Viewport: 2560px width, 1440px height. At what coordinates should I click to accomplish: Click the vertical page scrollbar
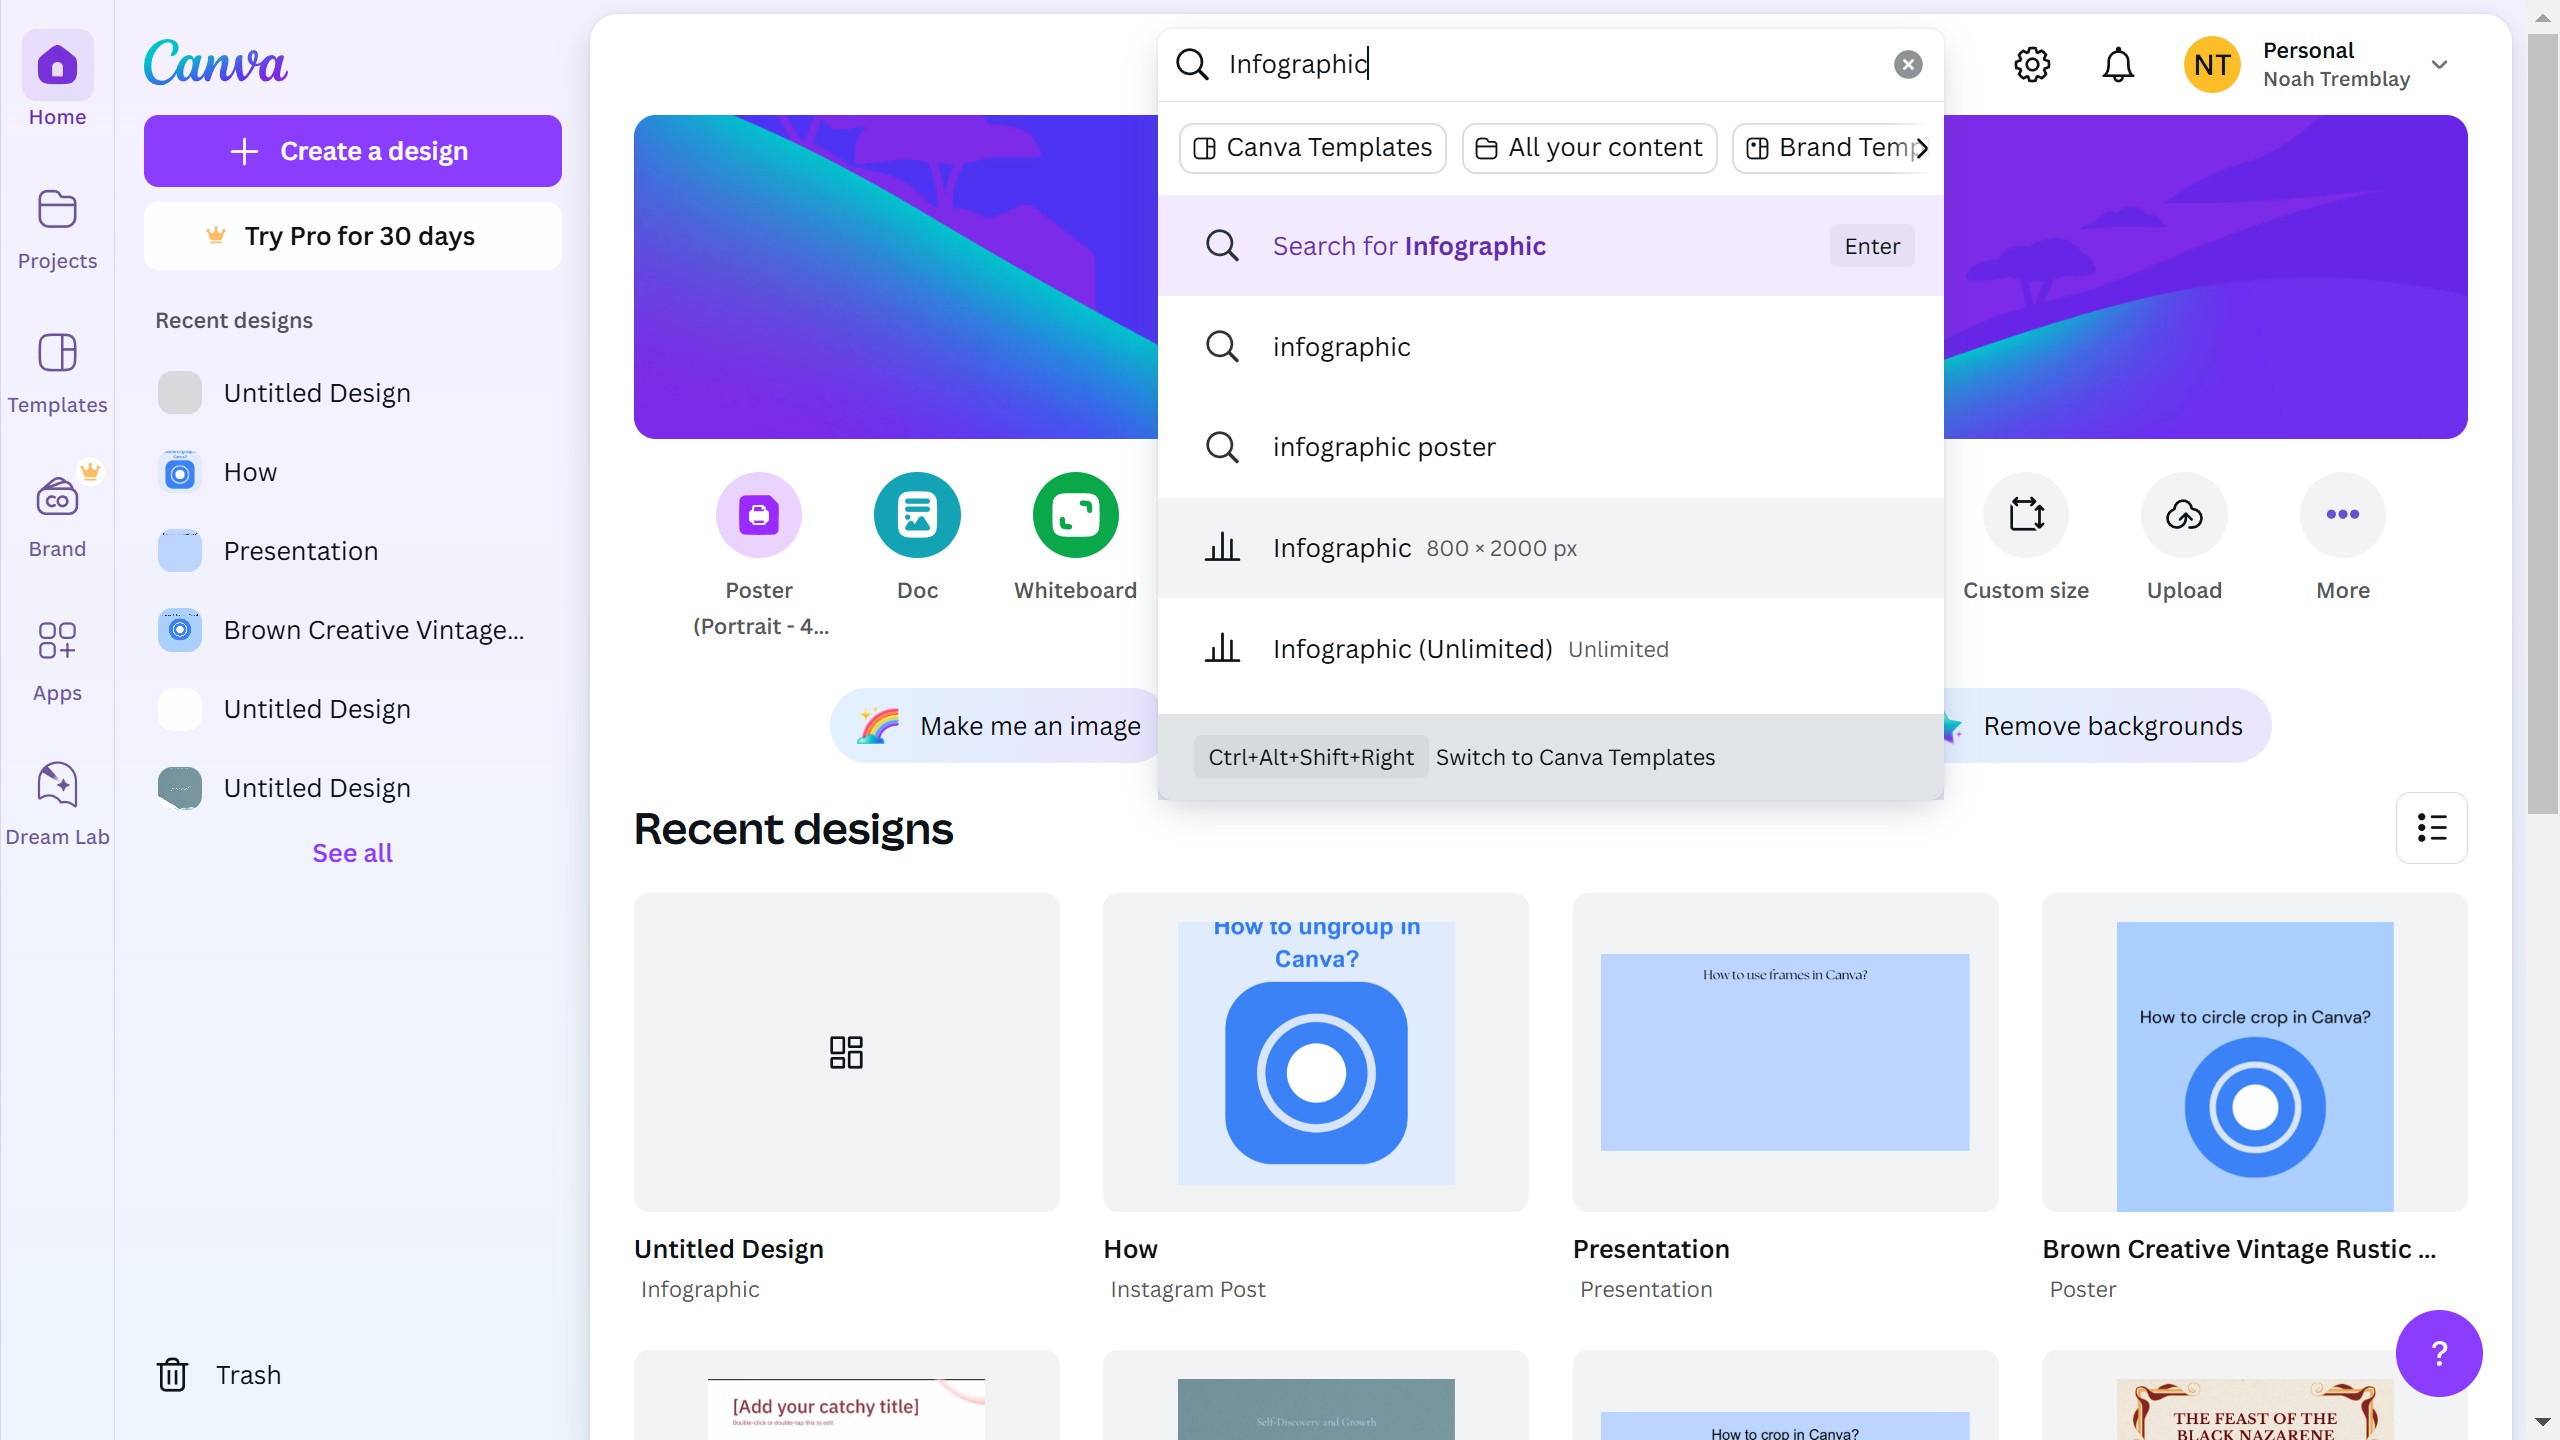coord(2542,420)
